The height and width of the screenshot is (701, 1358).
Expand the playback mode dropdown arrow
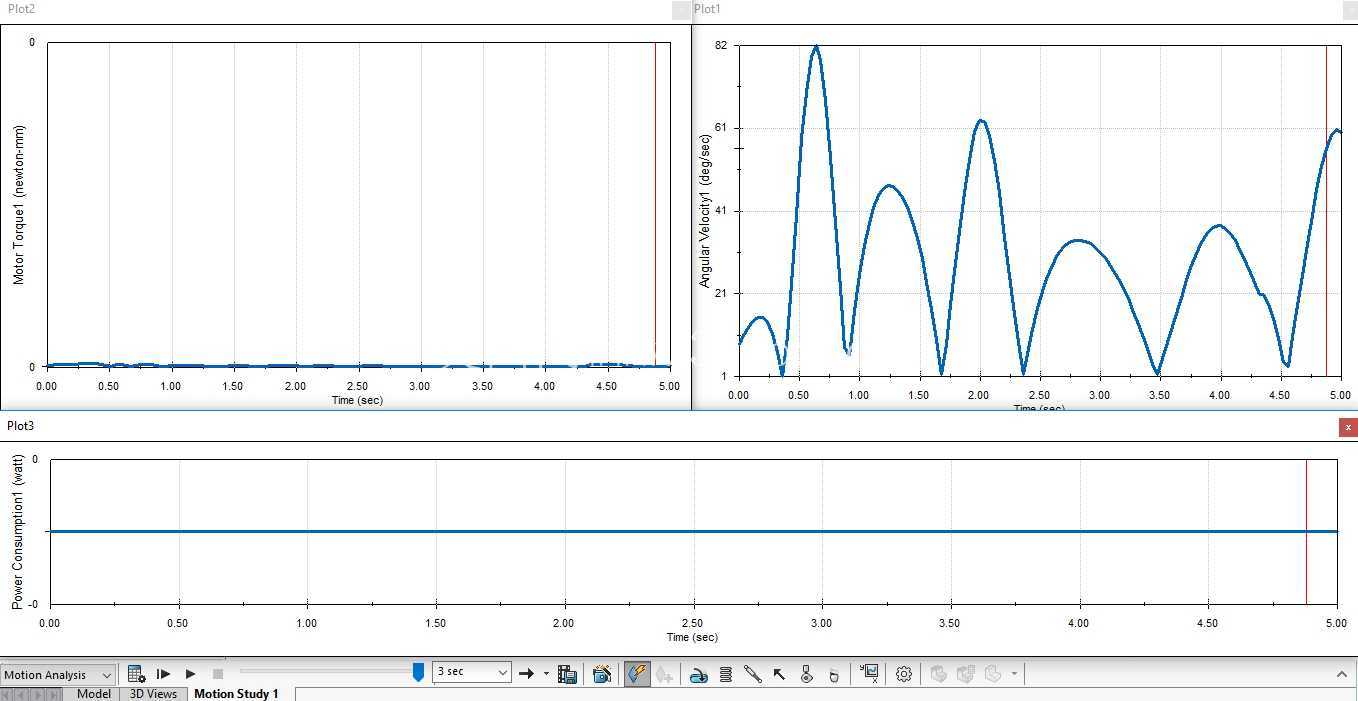[x=546, y=674]
